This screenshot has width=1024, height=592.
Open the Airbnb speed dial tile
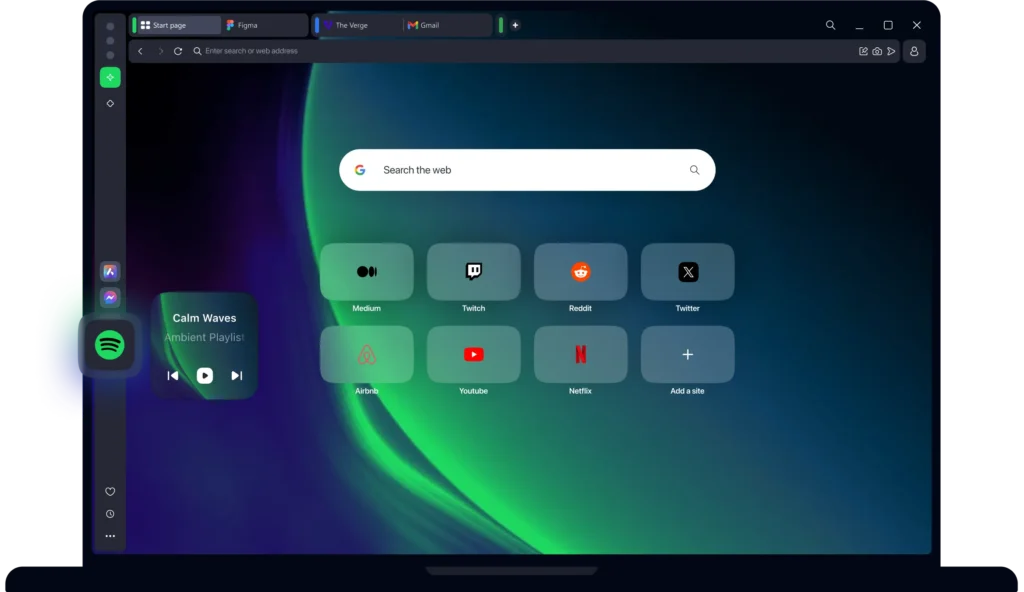click(x=366, y=354)
